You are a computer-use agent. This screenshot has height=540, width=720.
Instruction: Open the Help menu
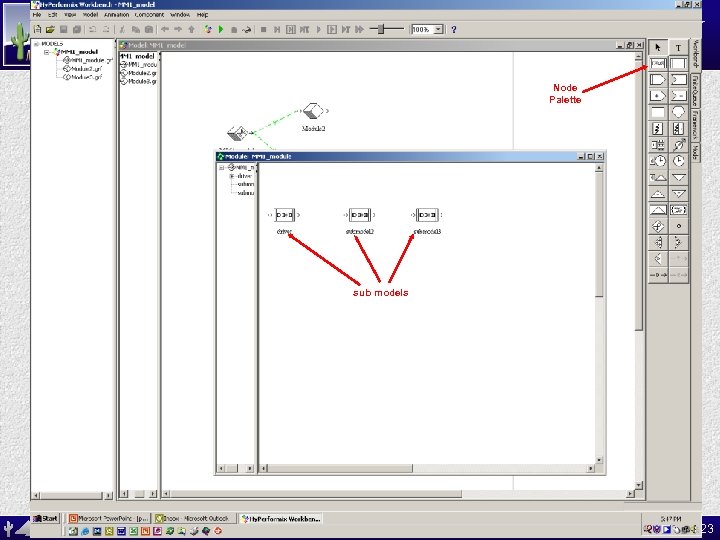pos(202,15)
